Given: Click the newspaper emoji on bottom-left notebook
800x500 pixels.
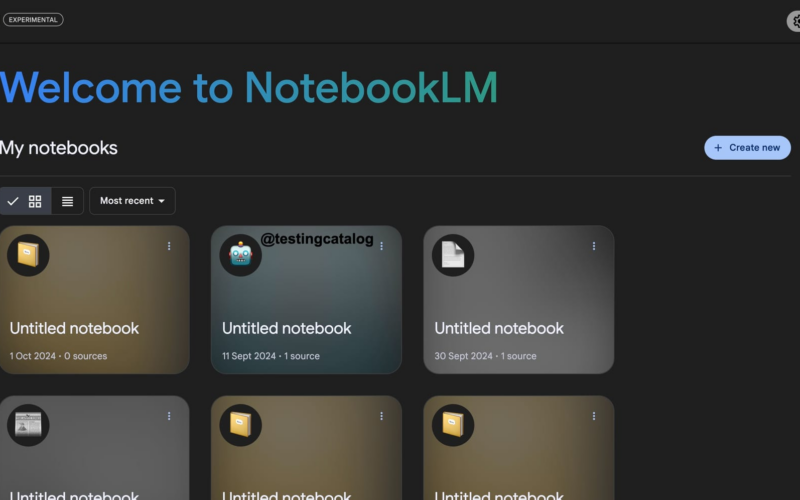Looking at the screenshot, I should click(28, 425).
